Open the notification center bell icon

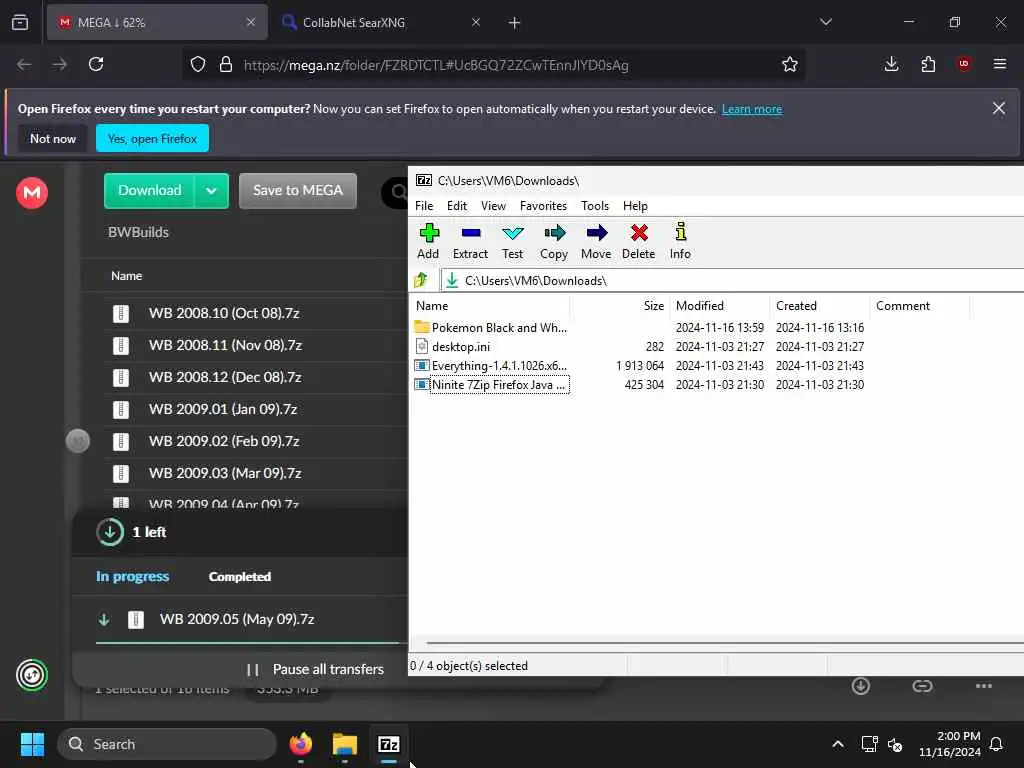(996, 744)
